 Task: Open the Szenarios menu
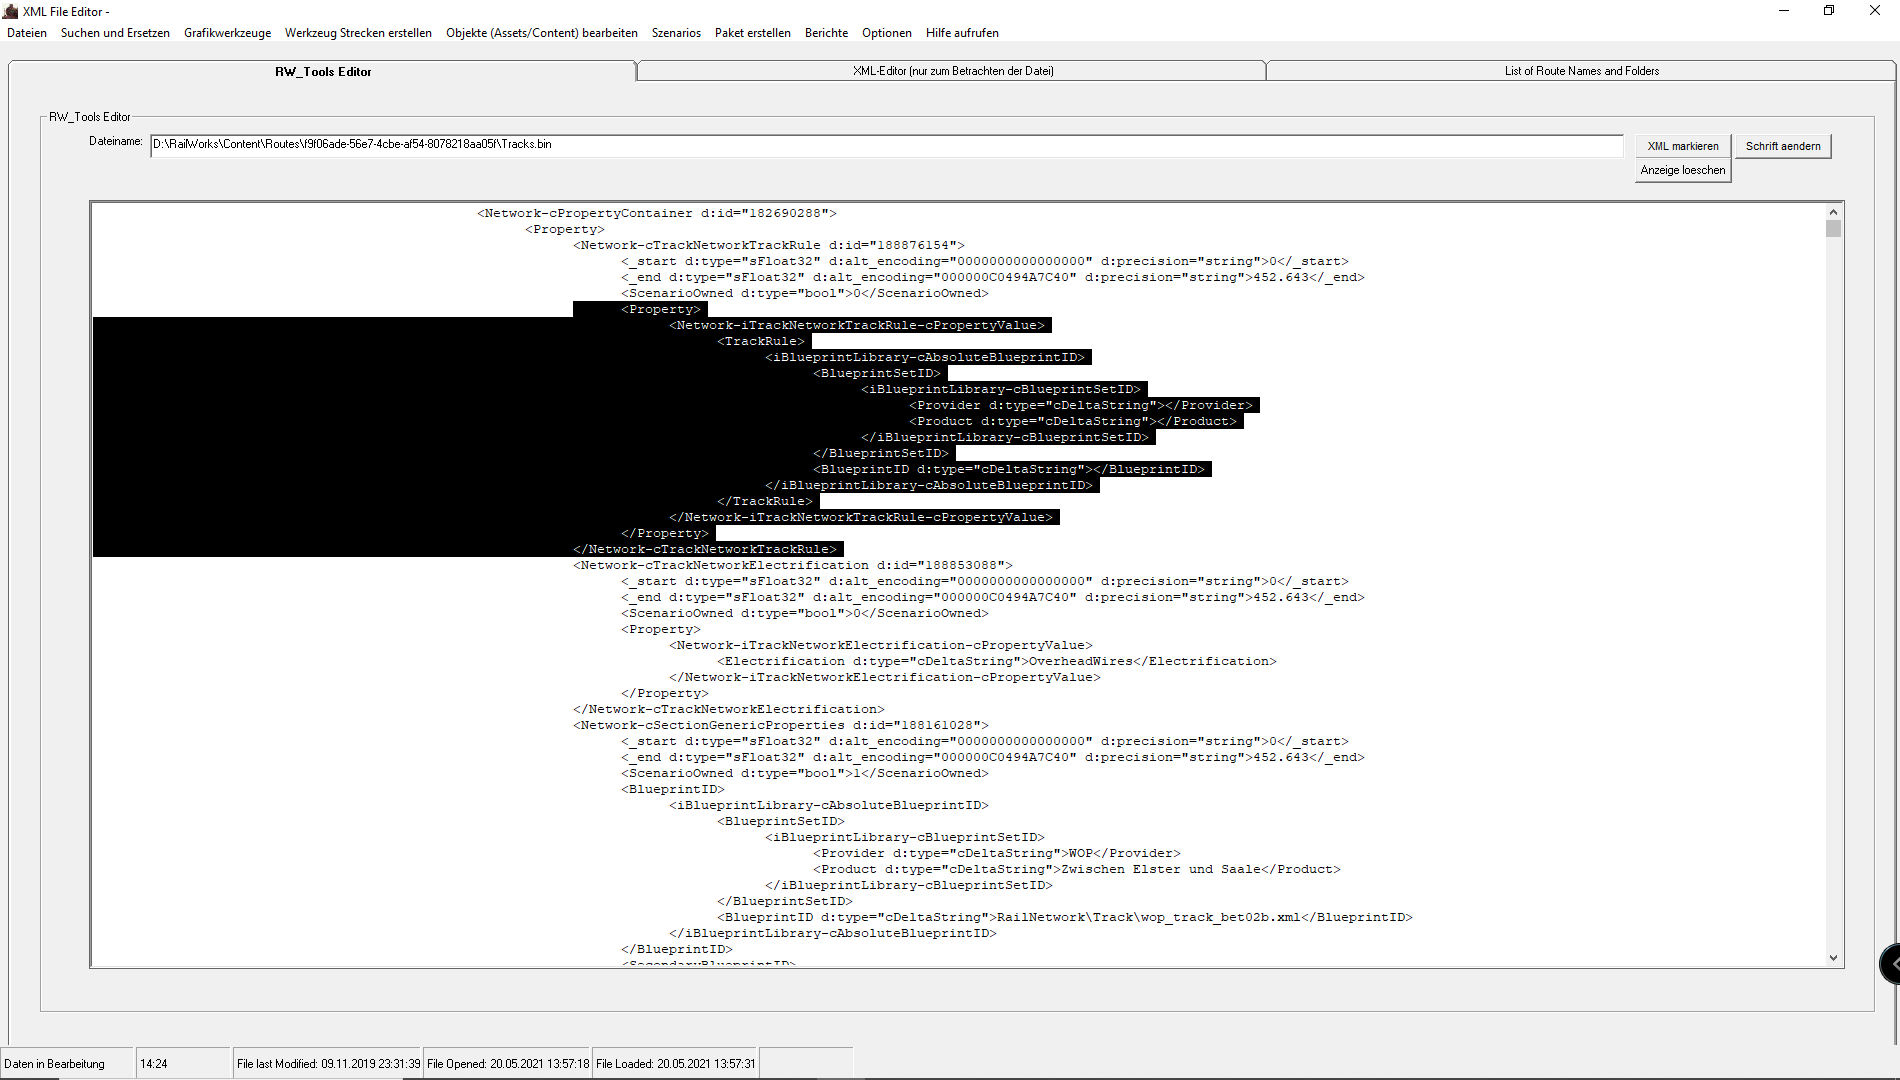pos(676,33)
